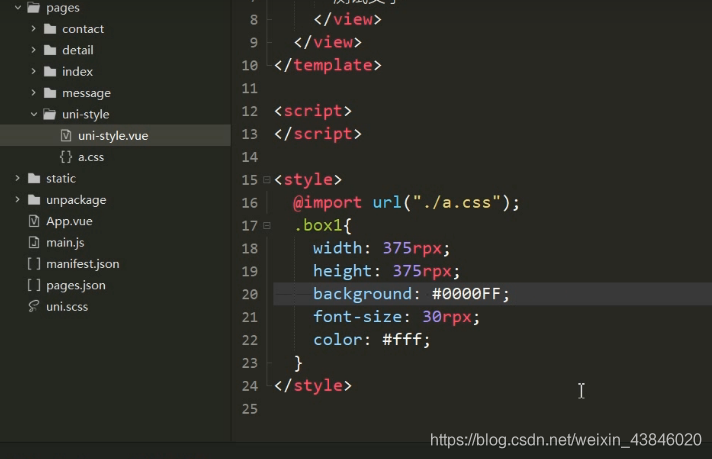Image resolution: width=712 pixels, height=459 pixels.
Task: Collapse the uni-style folder chevron
Action: (34, 114)
